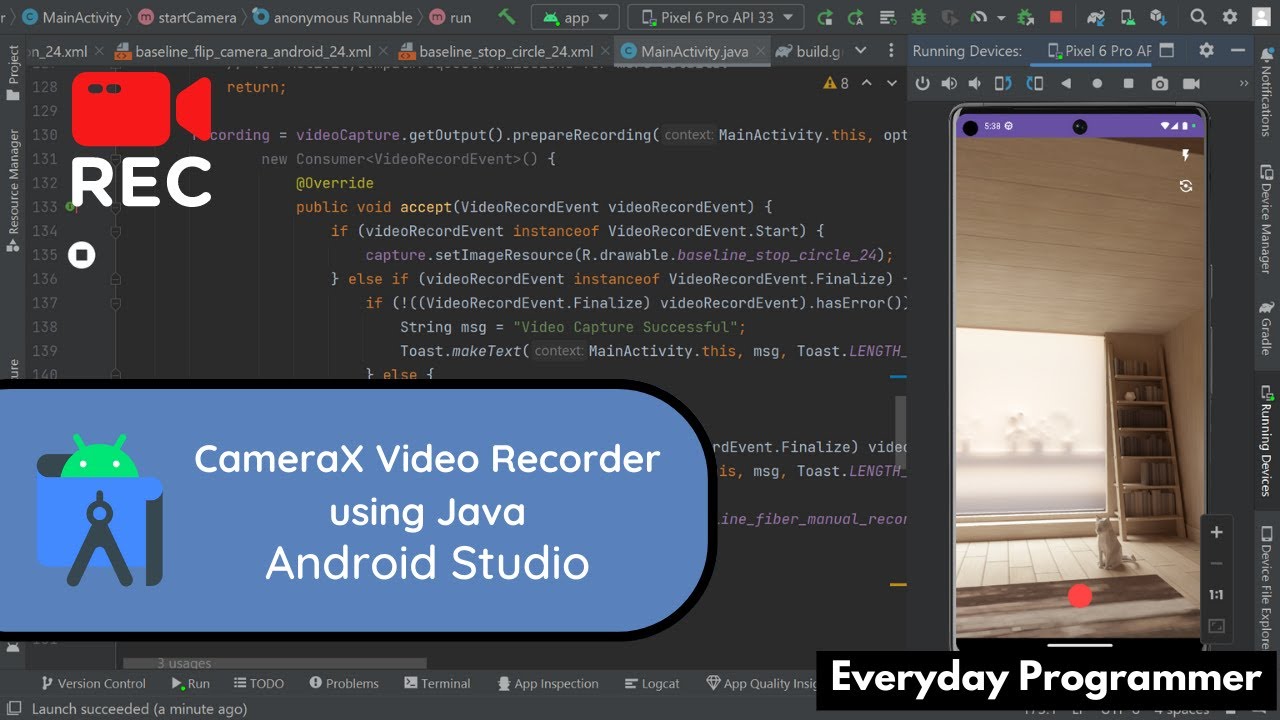Open the Terminal tool window
This screenshot has width=1280, height=720.
(x=438, y=684)
